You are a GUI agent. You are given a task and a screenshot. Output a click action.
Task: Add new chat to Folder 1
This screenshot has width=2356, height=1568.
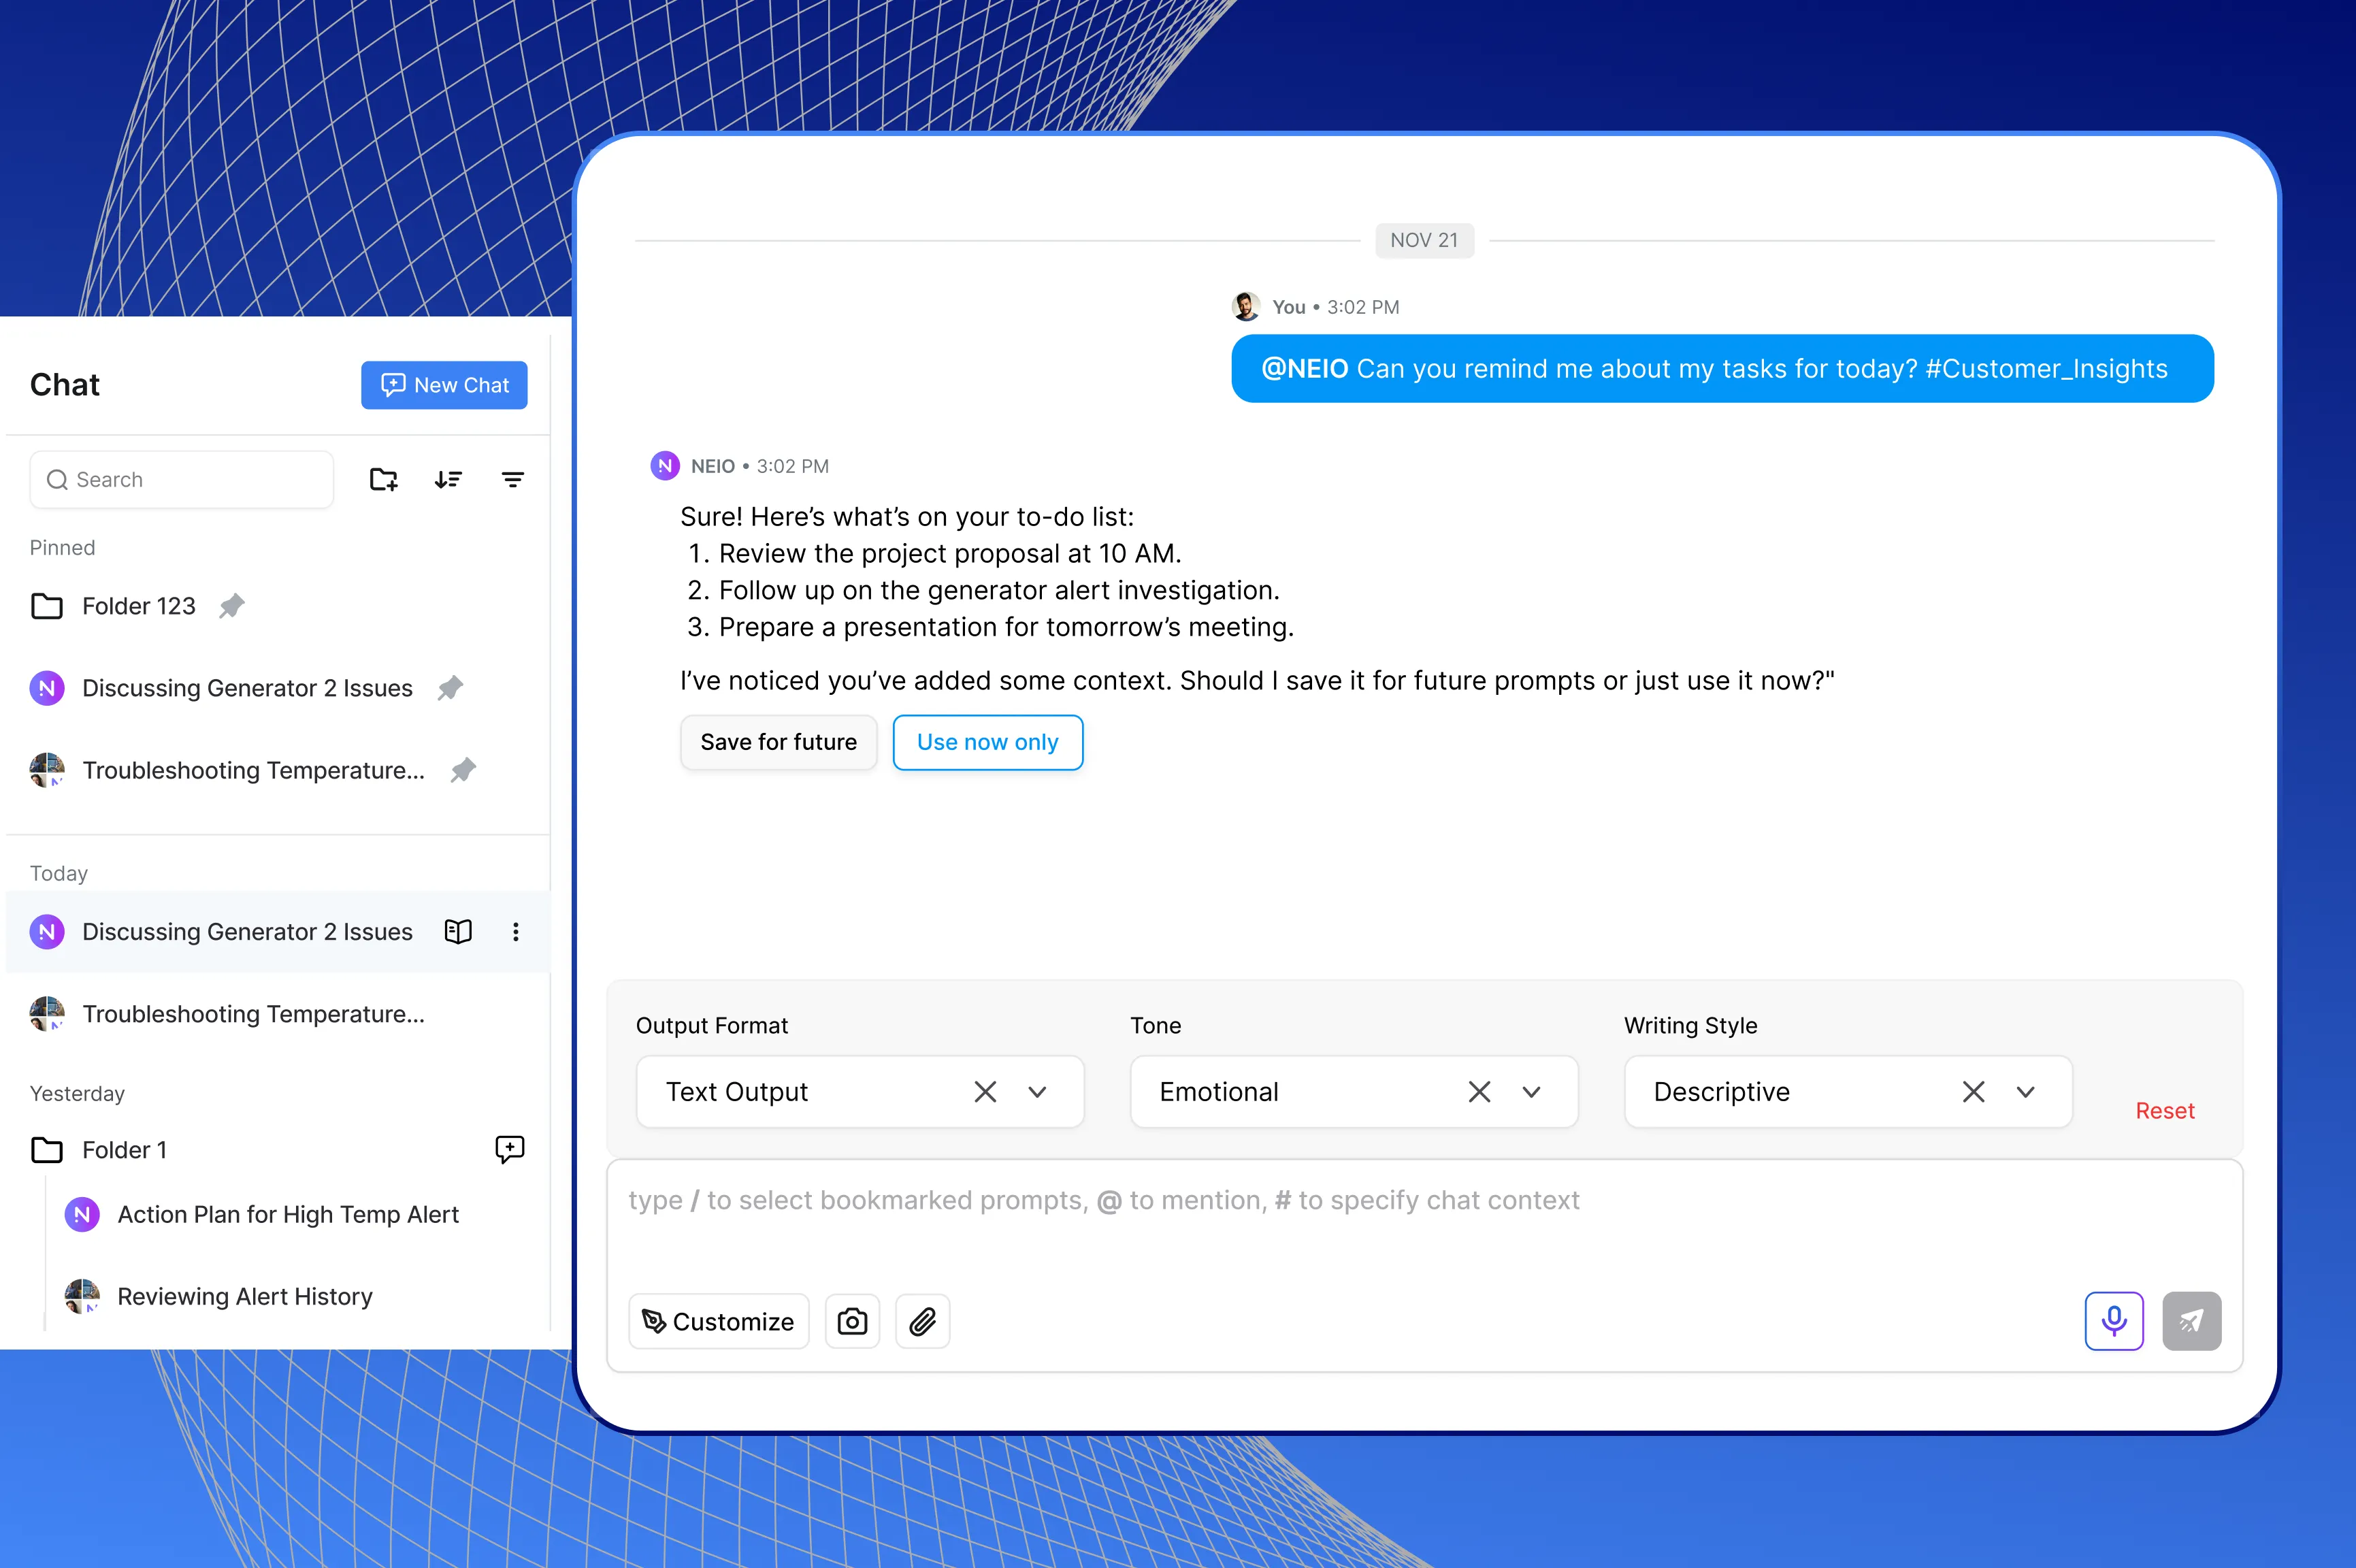point(510,1149)
